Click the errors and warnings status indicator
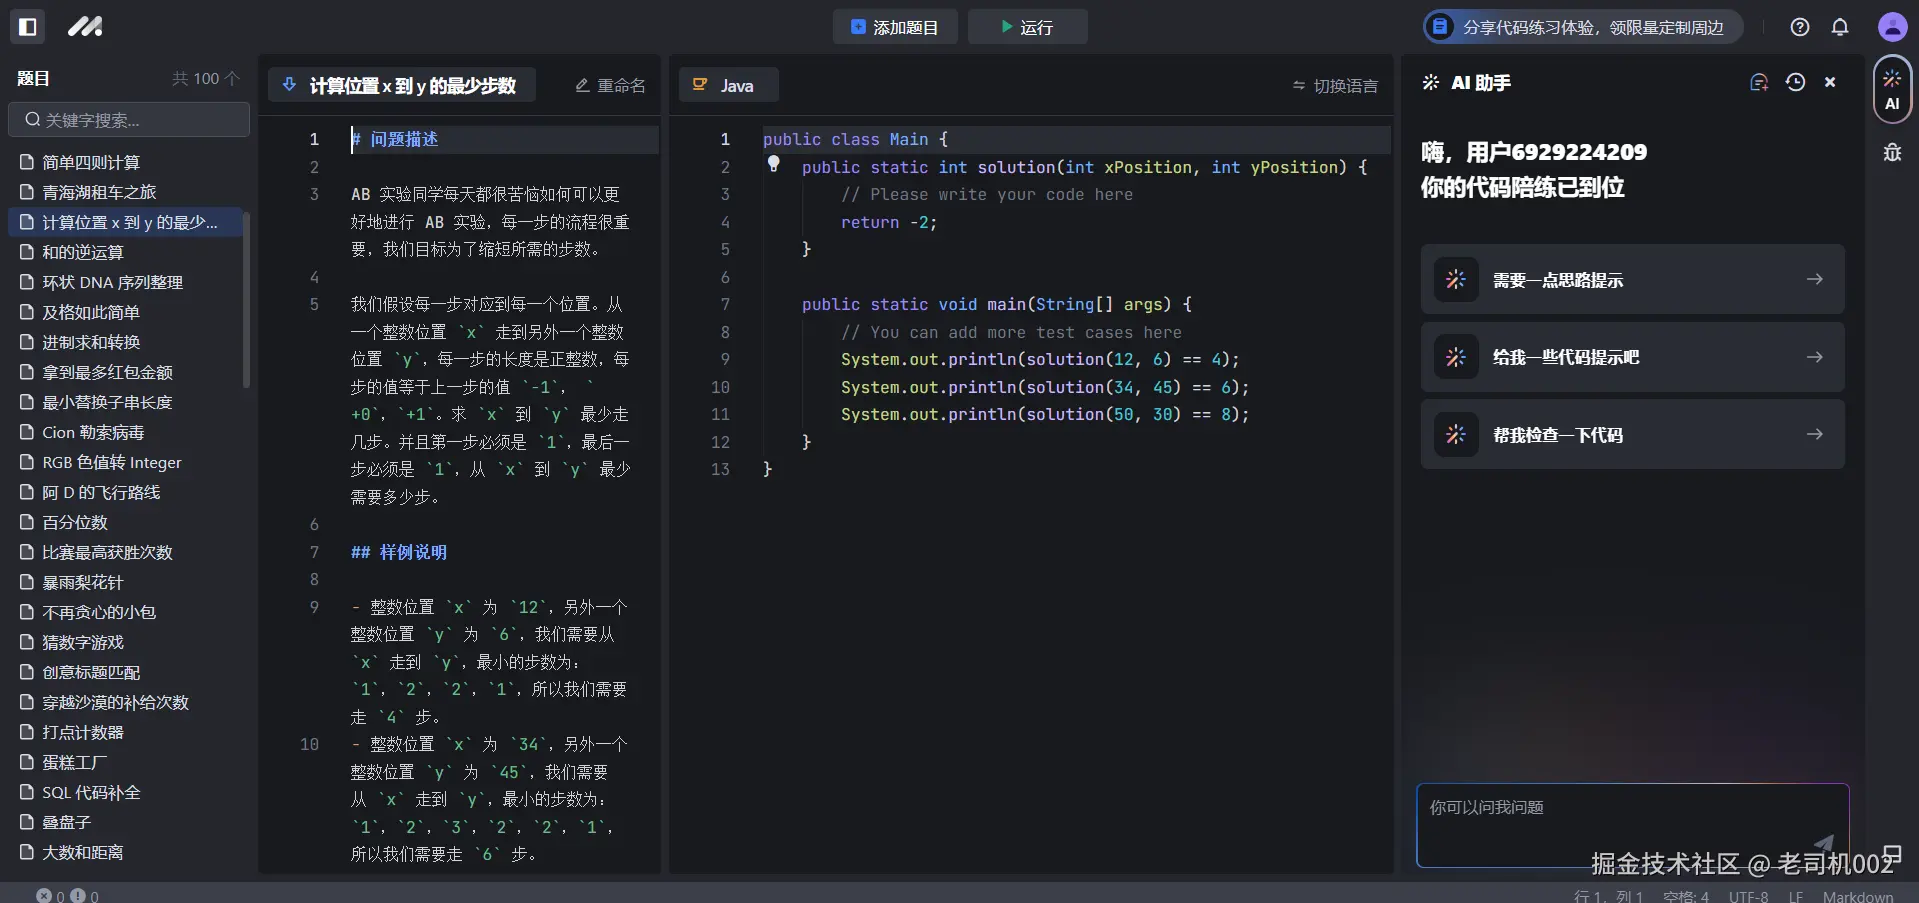Screen dimensions: 1919x903 pos(68,896)
